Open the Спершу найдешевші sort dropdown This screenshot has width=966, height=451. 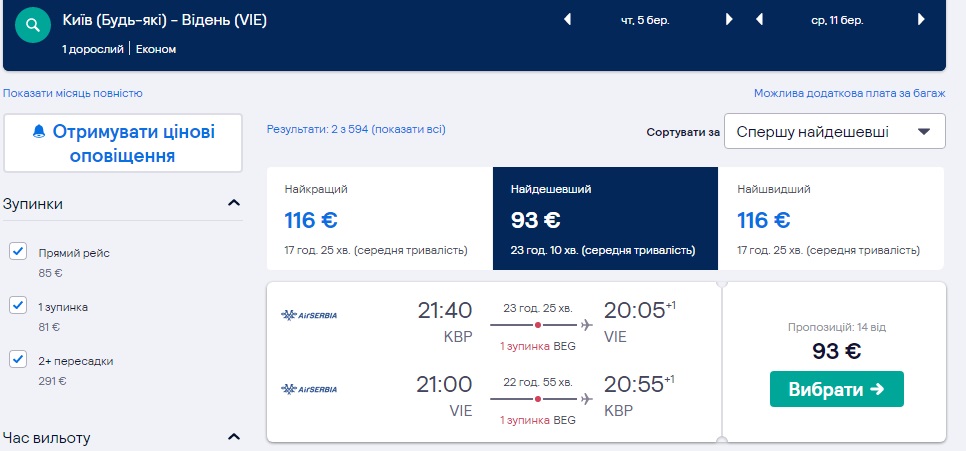pos(835,132)
